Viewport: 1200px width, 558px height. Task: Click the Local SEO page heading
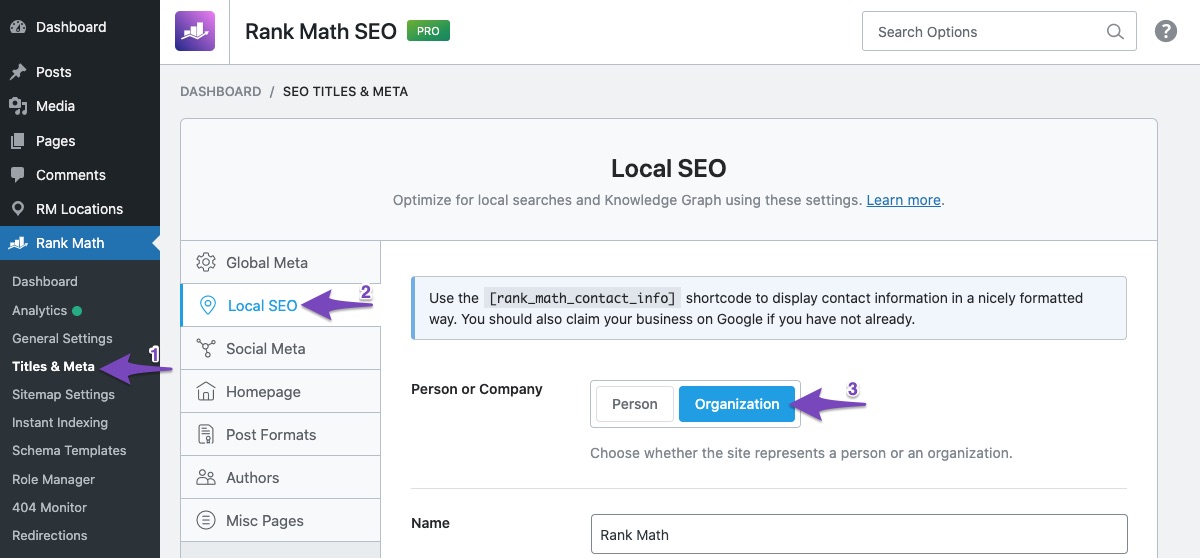point(669,167)
